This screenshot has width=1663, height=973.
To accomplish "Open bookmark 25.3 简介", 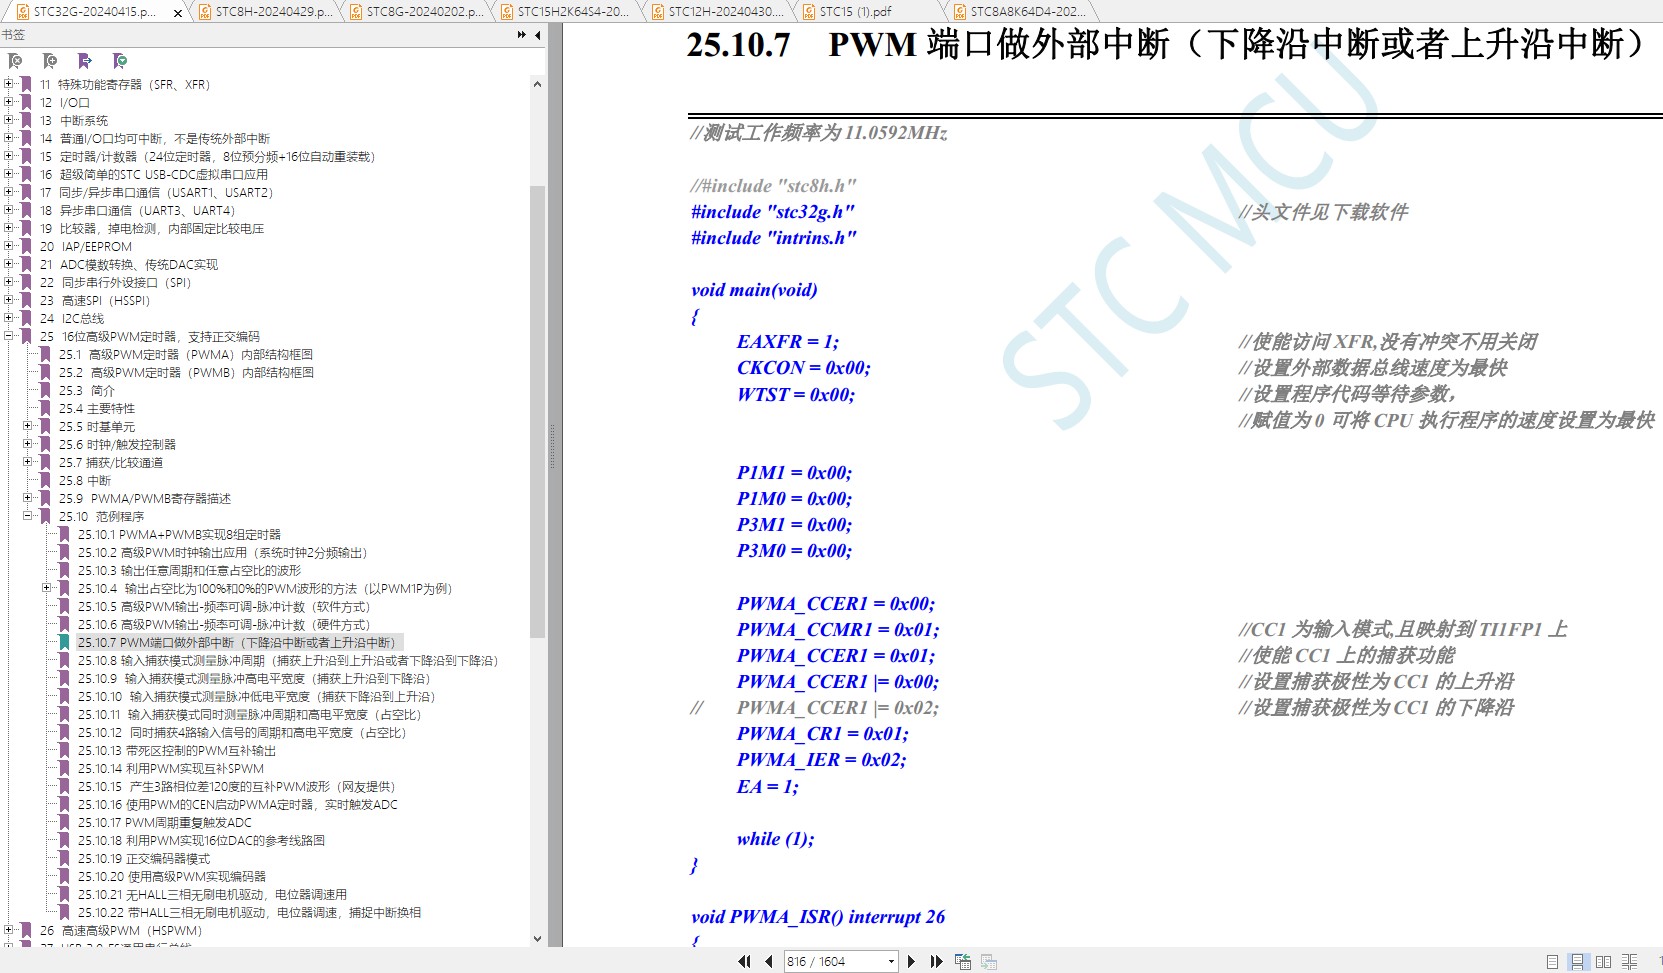I will (87, 390).
